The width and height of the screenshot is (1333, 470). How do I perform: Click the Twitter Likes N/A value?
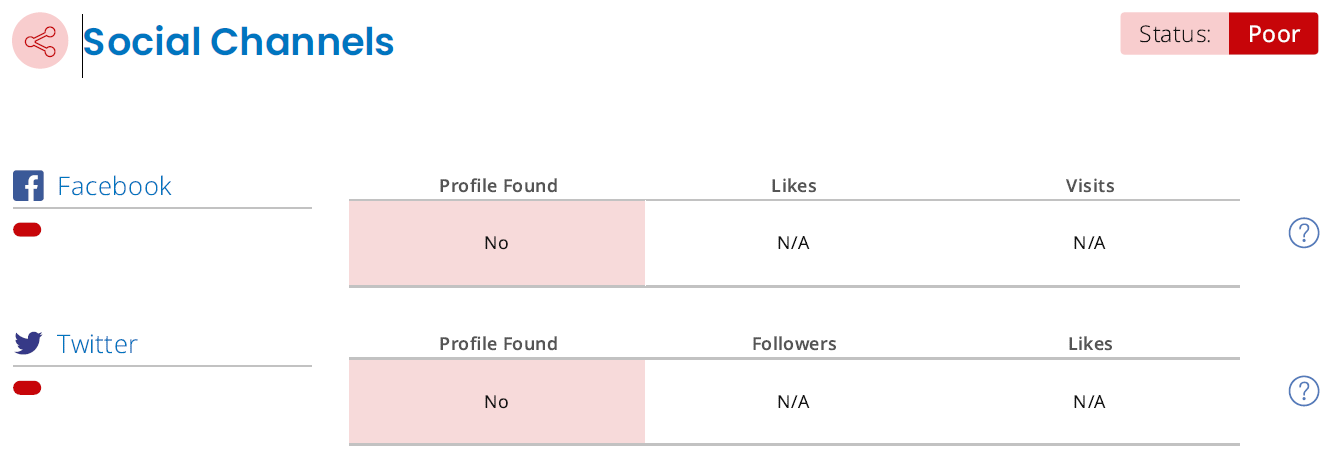pyautogui.click(x=1089, y=402)
